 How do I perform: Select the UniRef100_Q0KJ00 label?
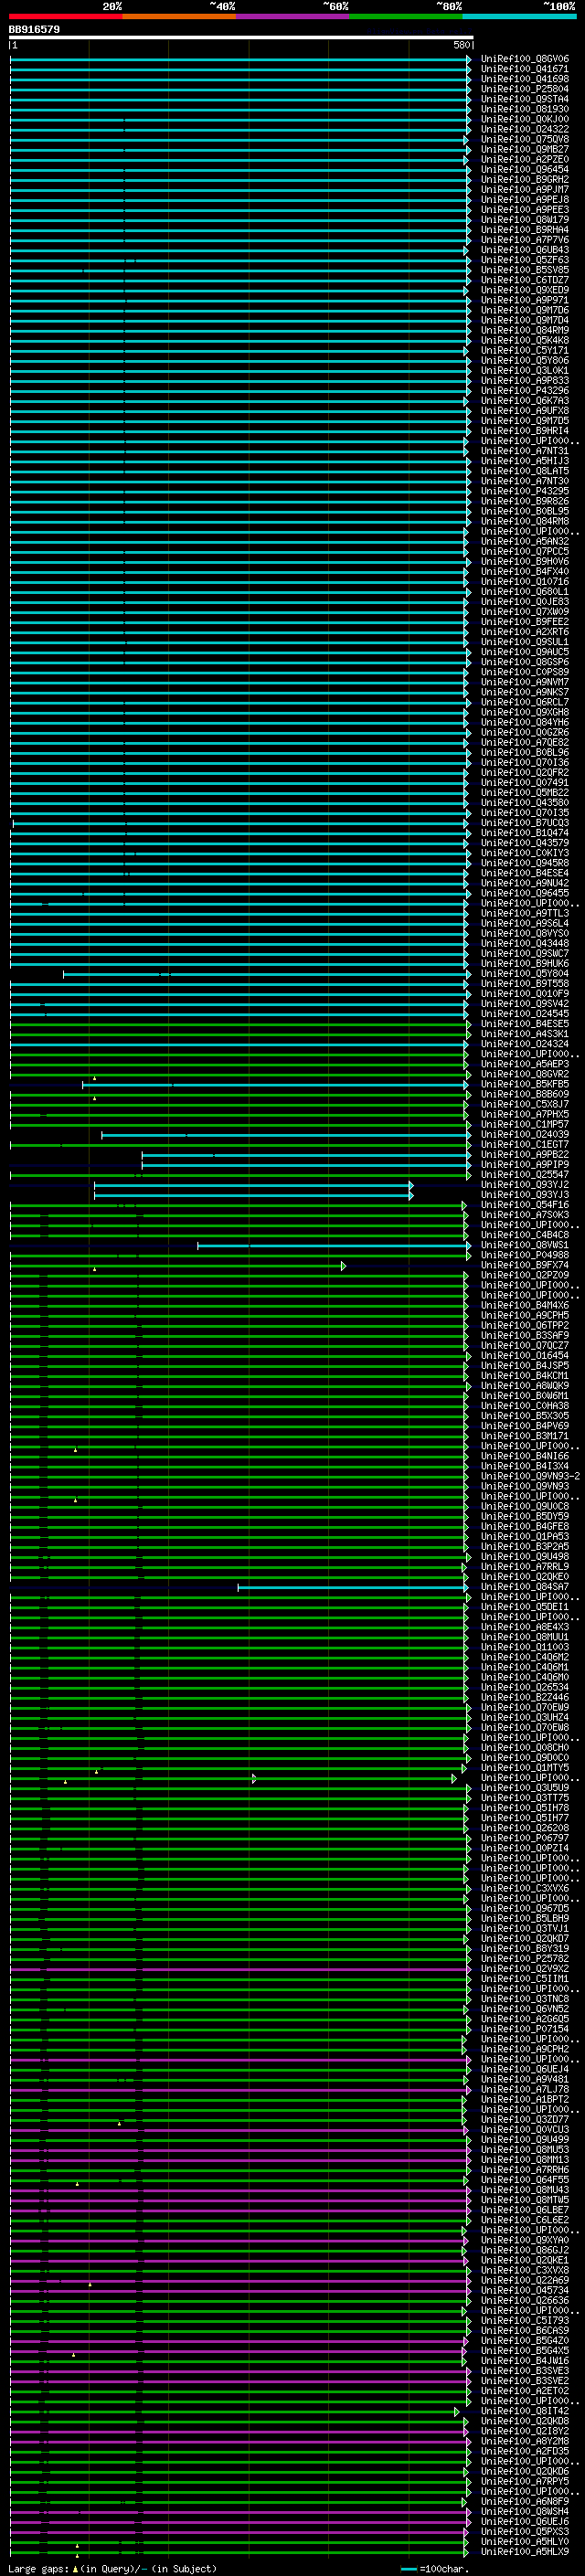pos(524,119)
